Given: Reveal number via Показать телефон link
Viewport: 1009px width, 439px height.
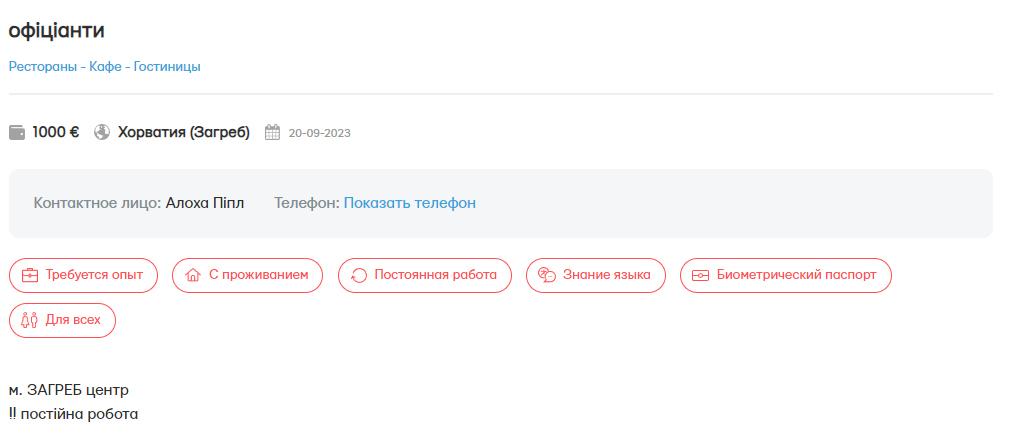Looking at the screenshot, I should (409, 203).
